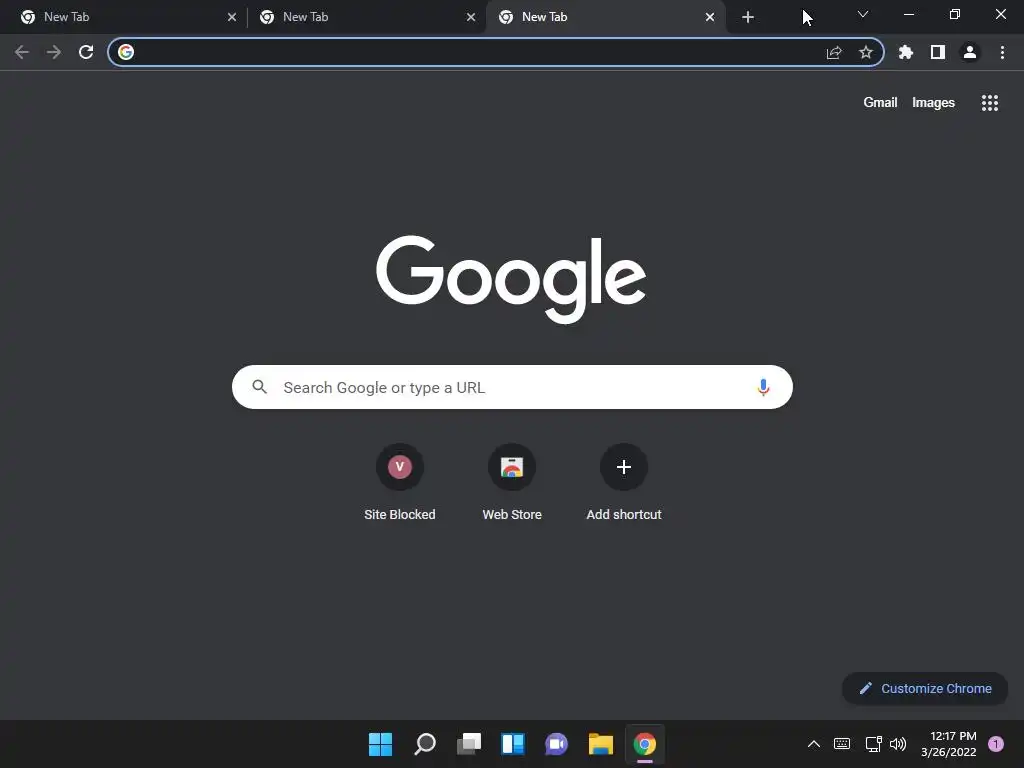The height and width of the screenshot is (768, 1024).
Task: Toggle the side panel icon
Action: tap(938, 52)
